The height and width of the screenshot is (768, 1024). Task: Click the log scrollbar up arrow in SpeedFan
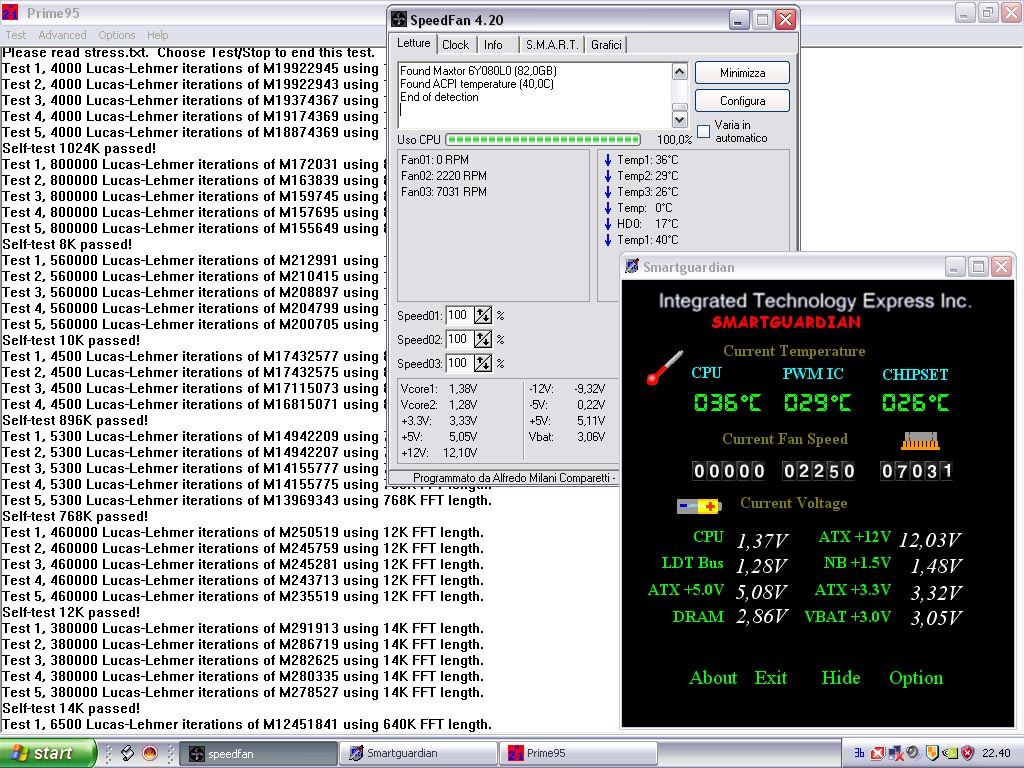679,71
